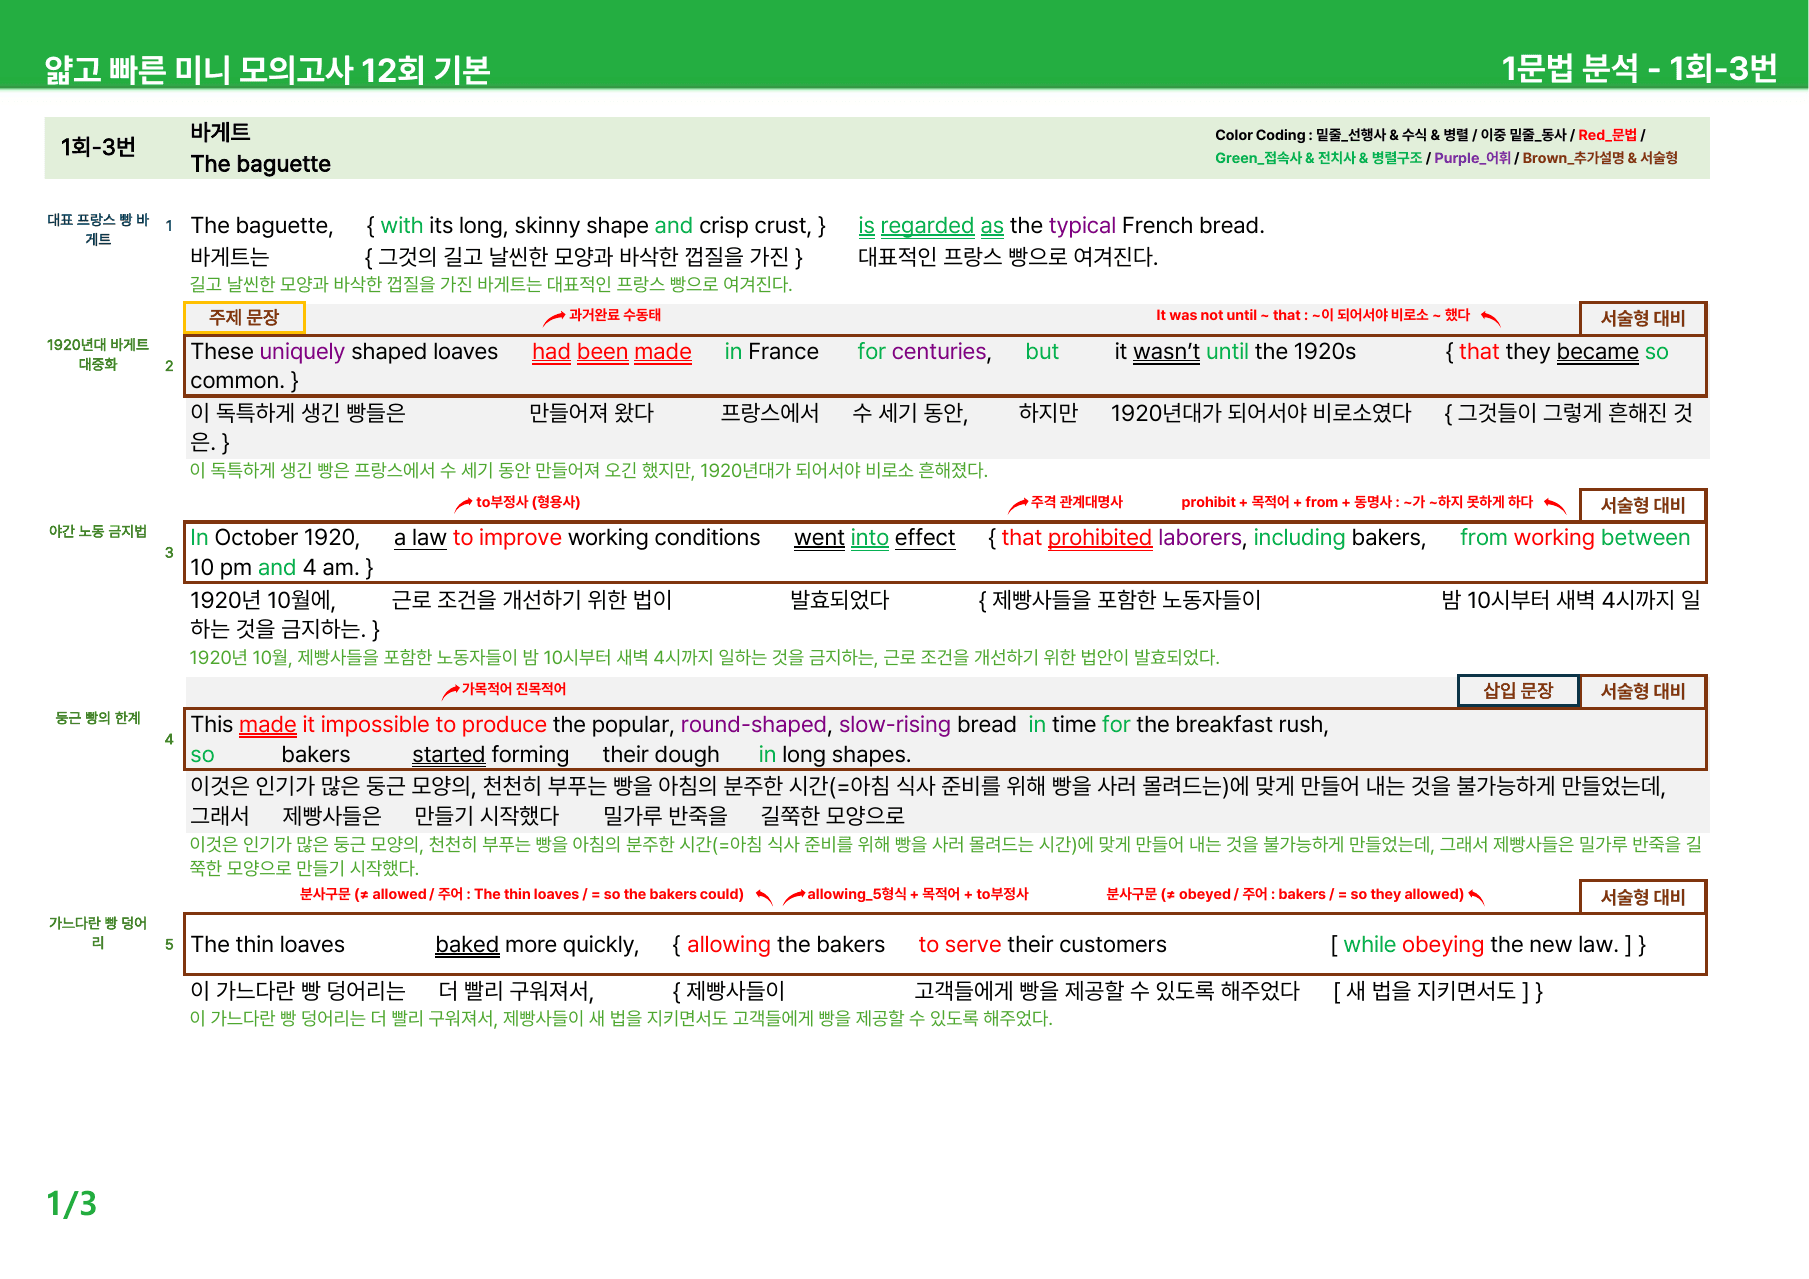Click the header text '1문법 분석 - 1회-3번'
Image resolution: width=1809 pixels, height=1279 pixels.
(x=1639, y=68)
